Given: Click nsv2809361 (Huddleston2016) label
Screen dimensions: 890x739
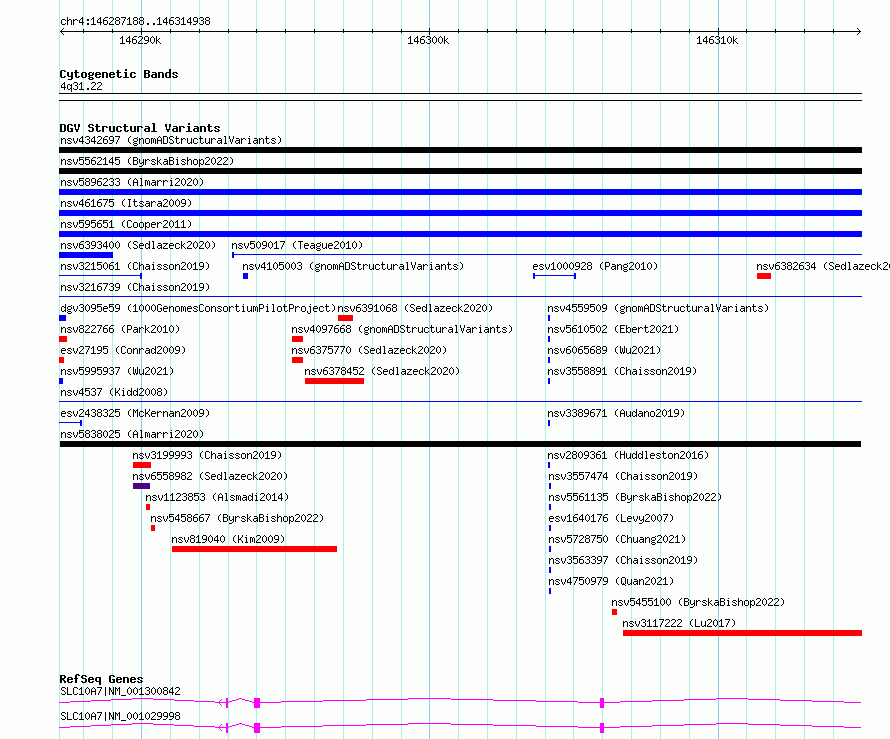Looking at the screenshot, I should 628,455.
